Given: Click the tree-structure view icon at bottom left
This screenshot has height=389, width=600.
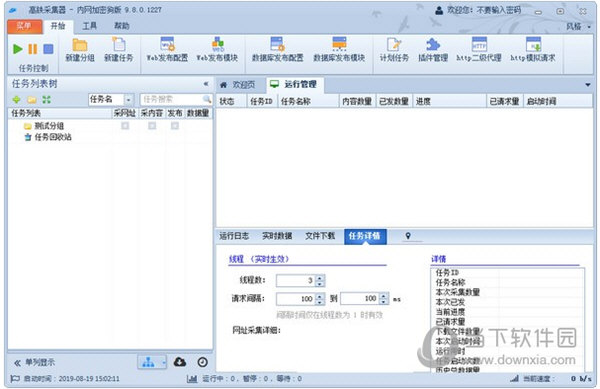Looking at the screenshot, I should 148,362.
